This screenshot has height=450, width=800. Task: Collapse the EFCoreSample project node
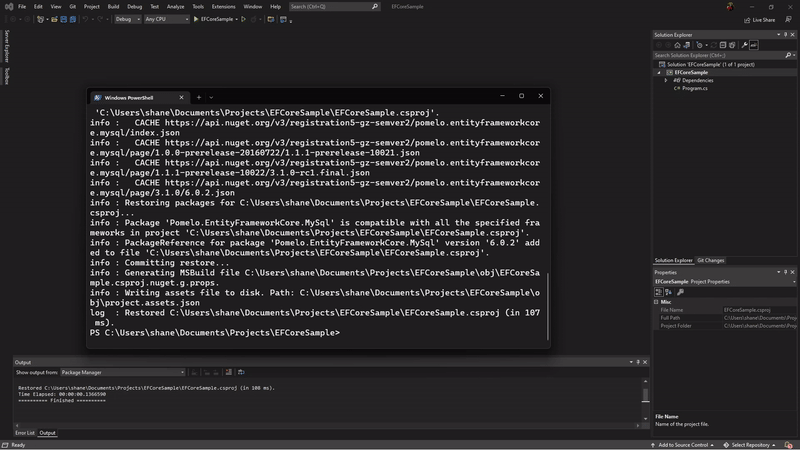click(659, 72)
